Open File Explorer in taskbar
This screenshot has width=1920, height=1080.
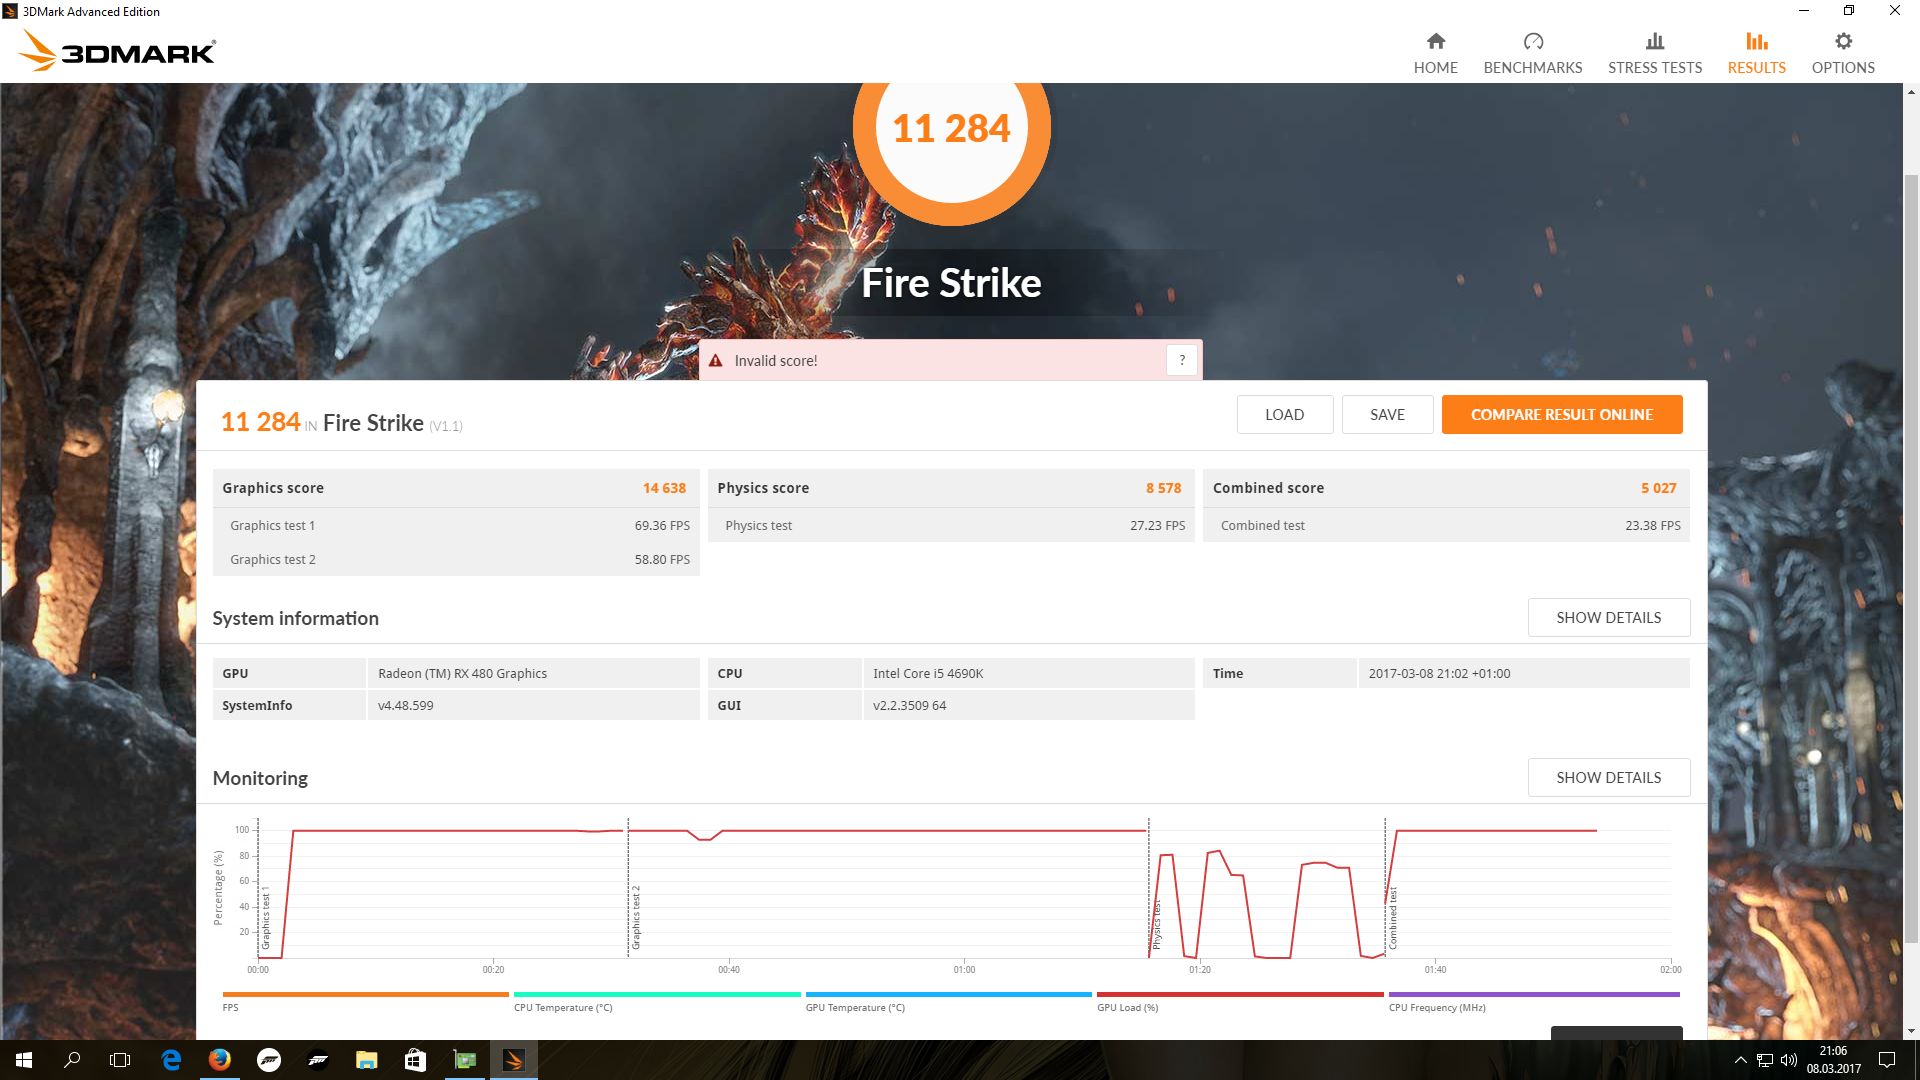[x=366, y=1060]
